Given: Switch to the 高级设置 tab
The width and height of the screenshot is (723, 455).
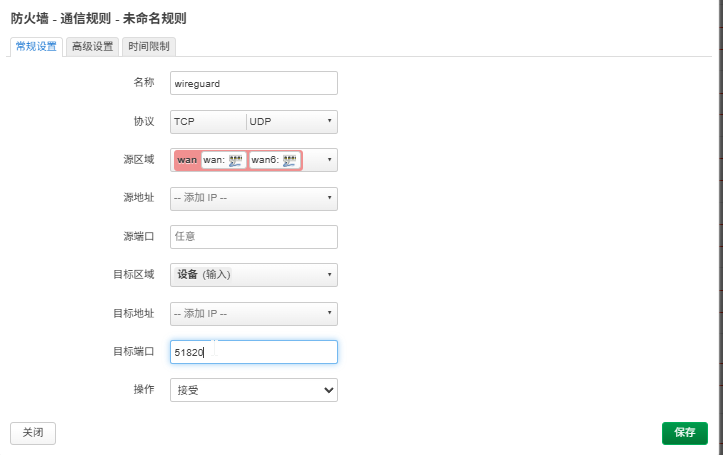Looking at the screenshot, I should (92, 47).
